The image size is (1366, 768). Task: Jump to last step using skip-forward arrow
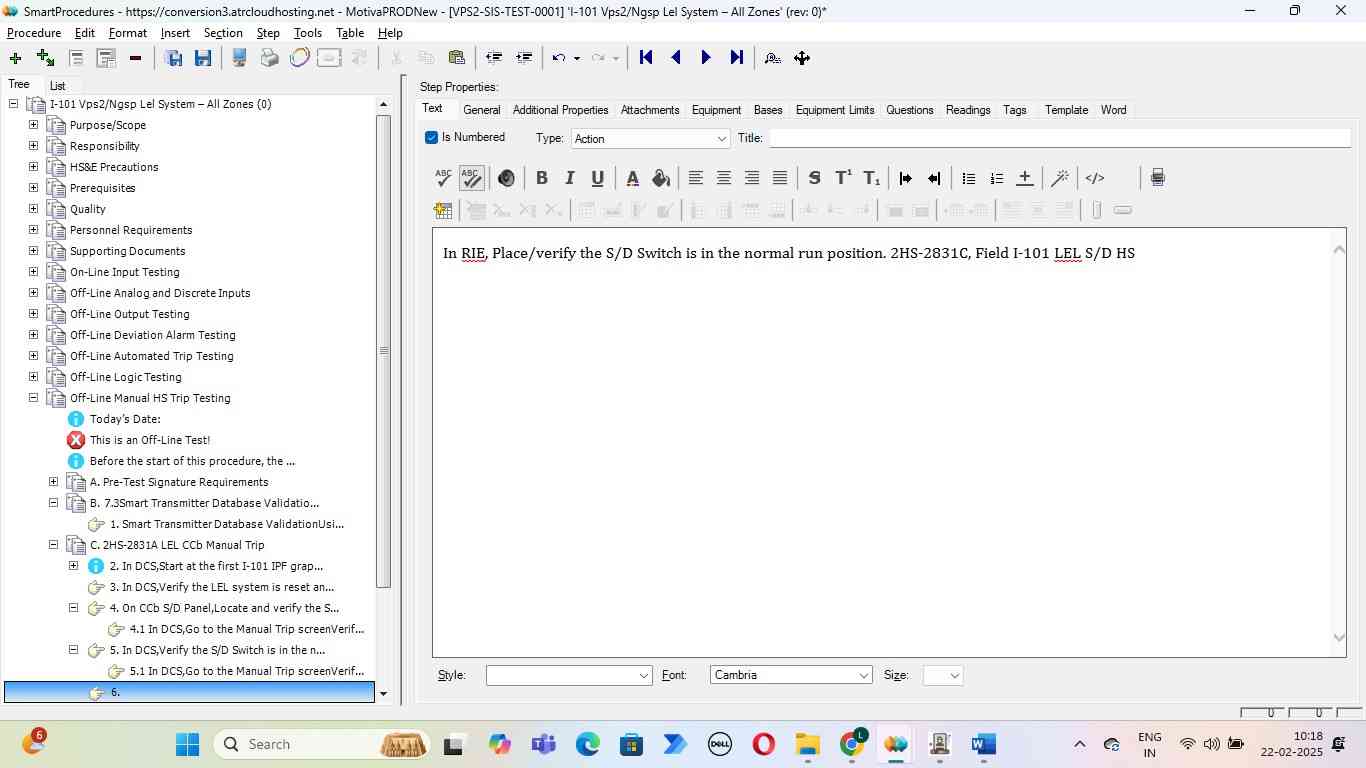coord(737,58)
